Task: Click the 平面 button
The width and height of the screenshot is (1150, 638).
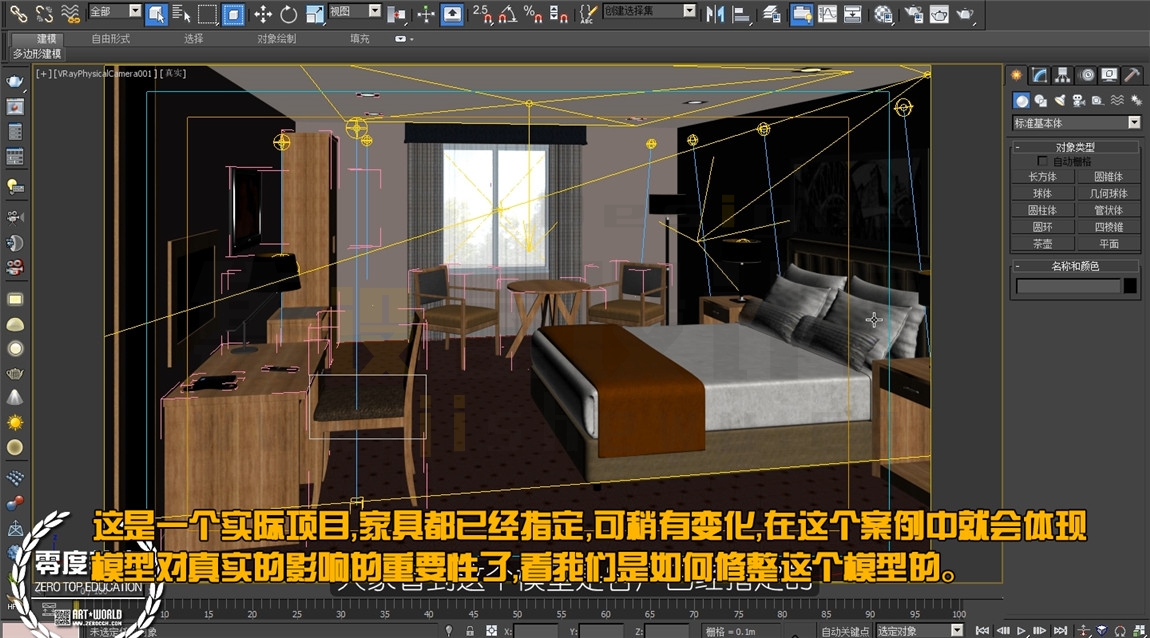Action: (x=1108, y=243)
